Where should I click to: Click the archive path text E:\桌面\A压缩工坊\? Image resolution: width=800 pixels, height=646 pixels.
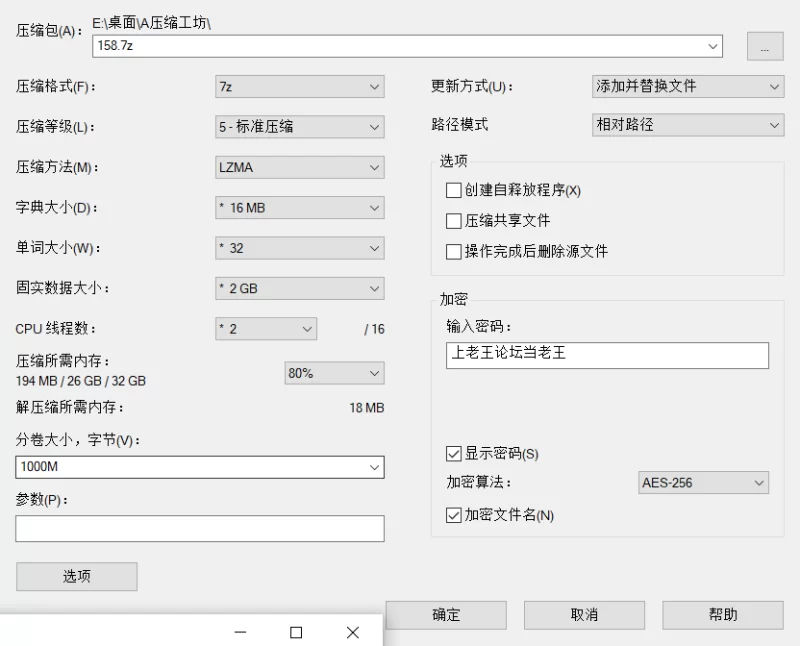152,23
